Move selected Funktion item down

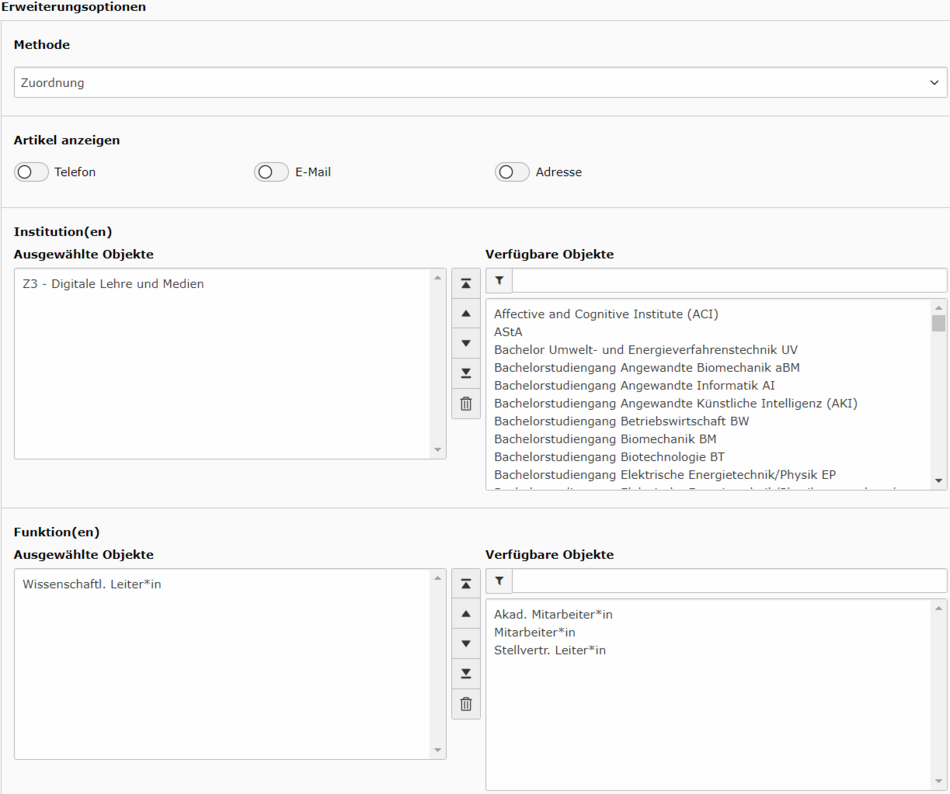[466, 643]
